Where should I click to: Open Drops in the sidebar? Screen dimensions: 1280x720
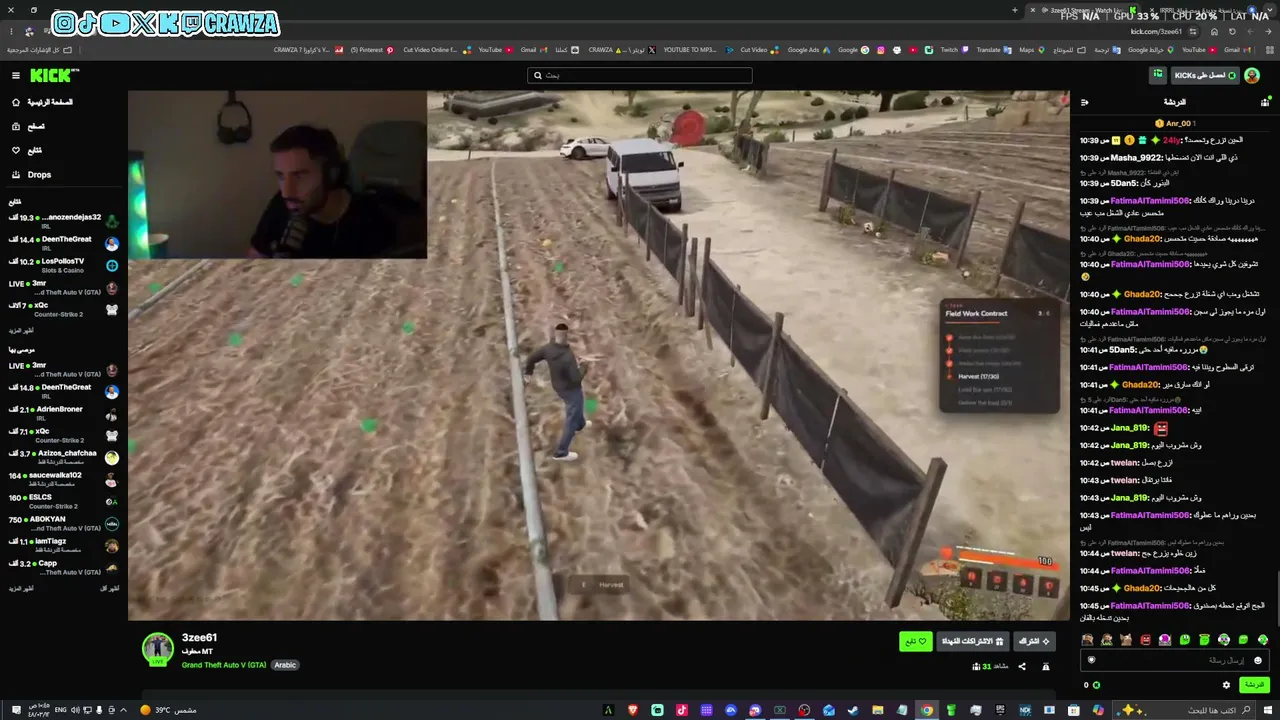tap(31, 174)
